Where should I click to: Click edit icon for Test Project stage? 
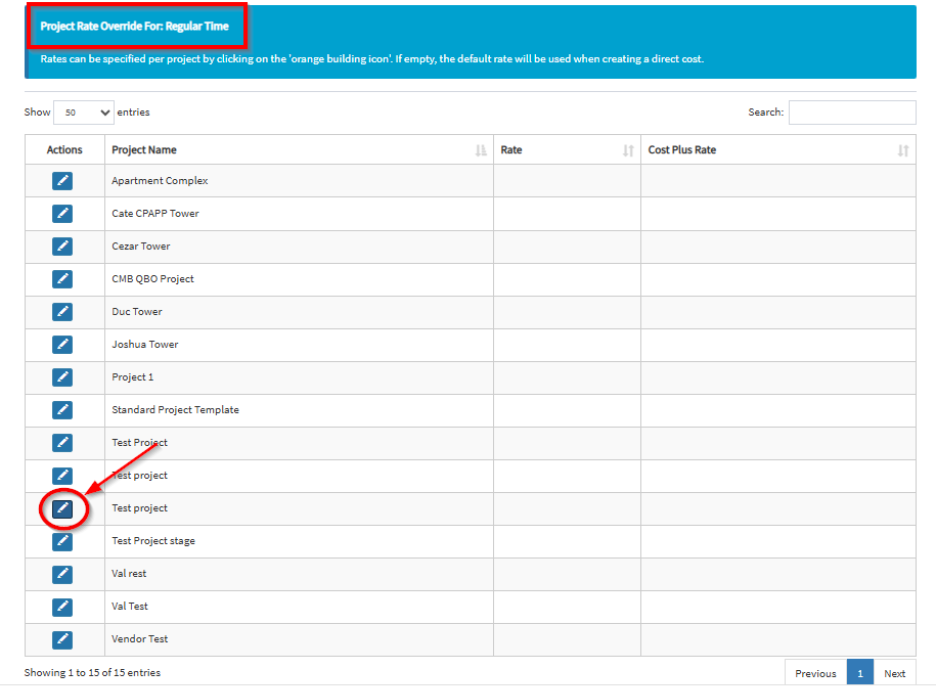pyautogui.click(x=62, y=541)
